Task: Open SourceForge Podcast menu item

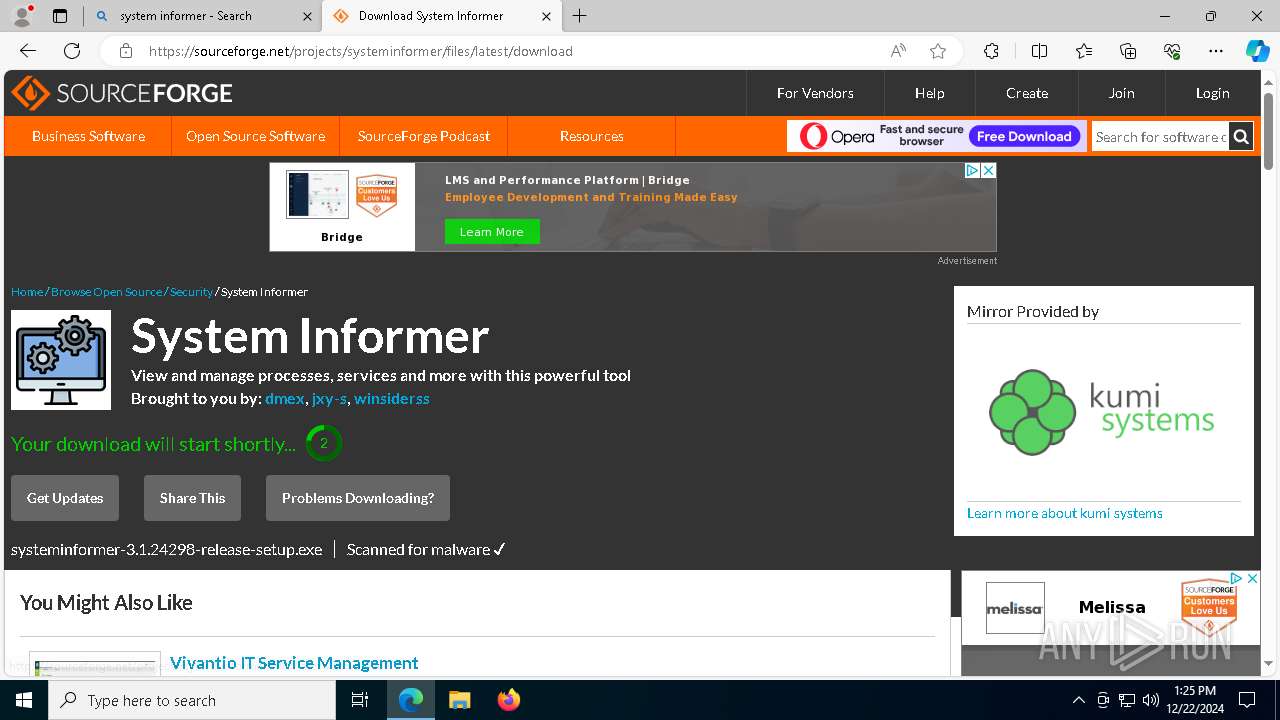Action: click(424, 136)
